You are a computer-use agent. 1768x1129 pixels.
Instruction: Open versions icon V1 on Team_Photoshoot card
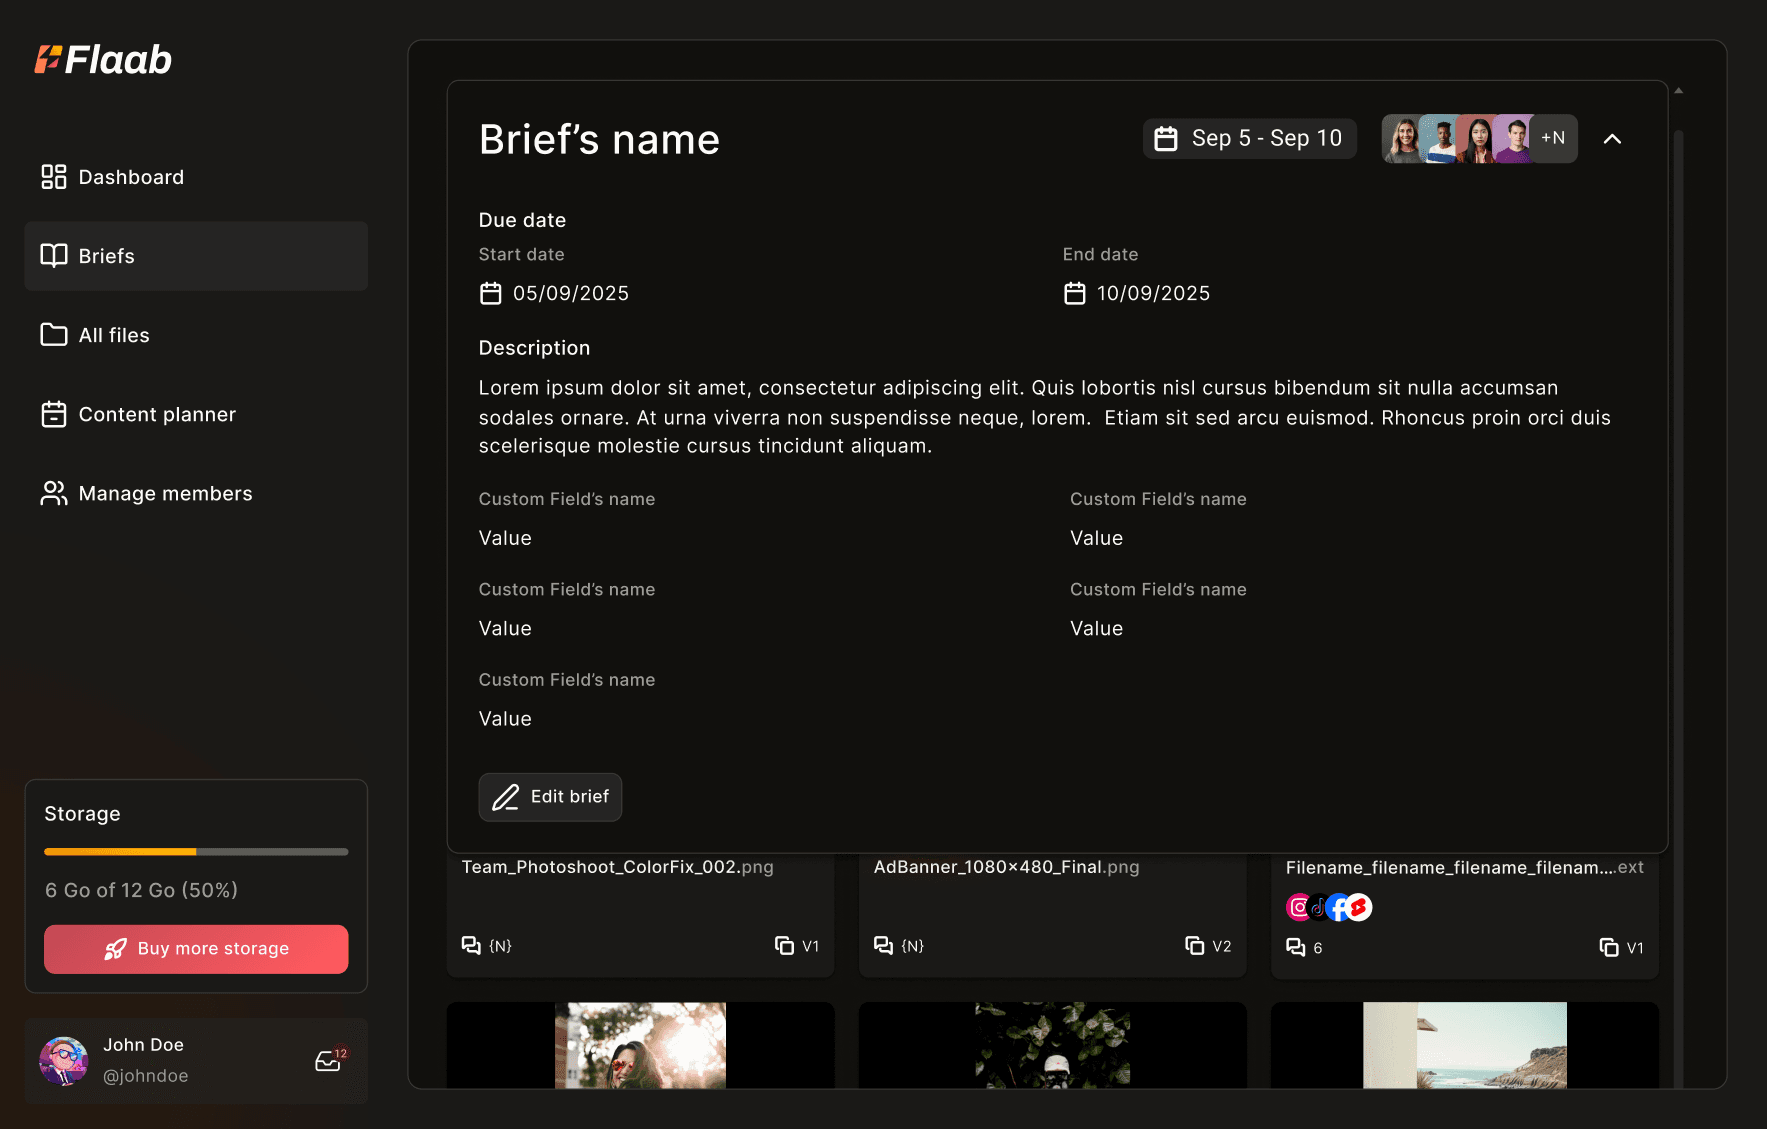point(785,945)
